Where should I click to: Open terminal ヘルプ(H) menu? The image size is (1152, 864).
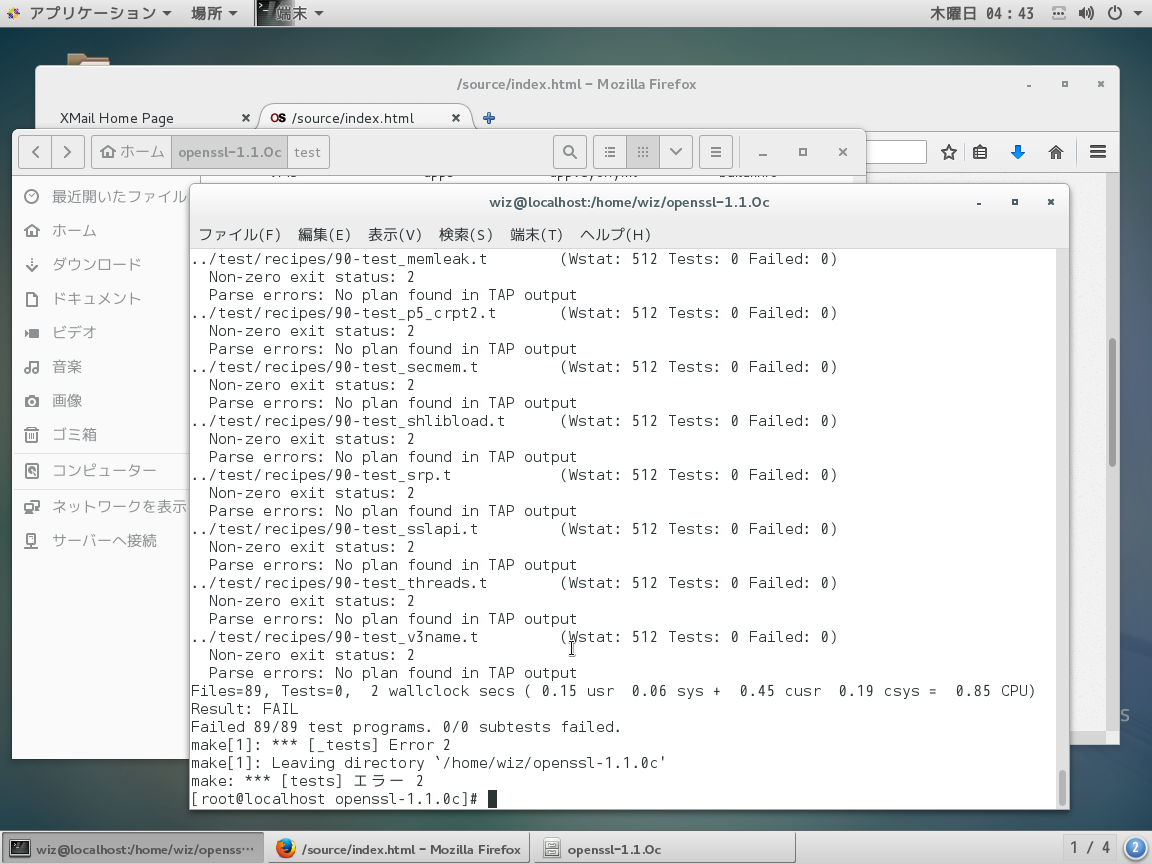pos(616,234)
